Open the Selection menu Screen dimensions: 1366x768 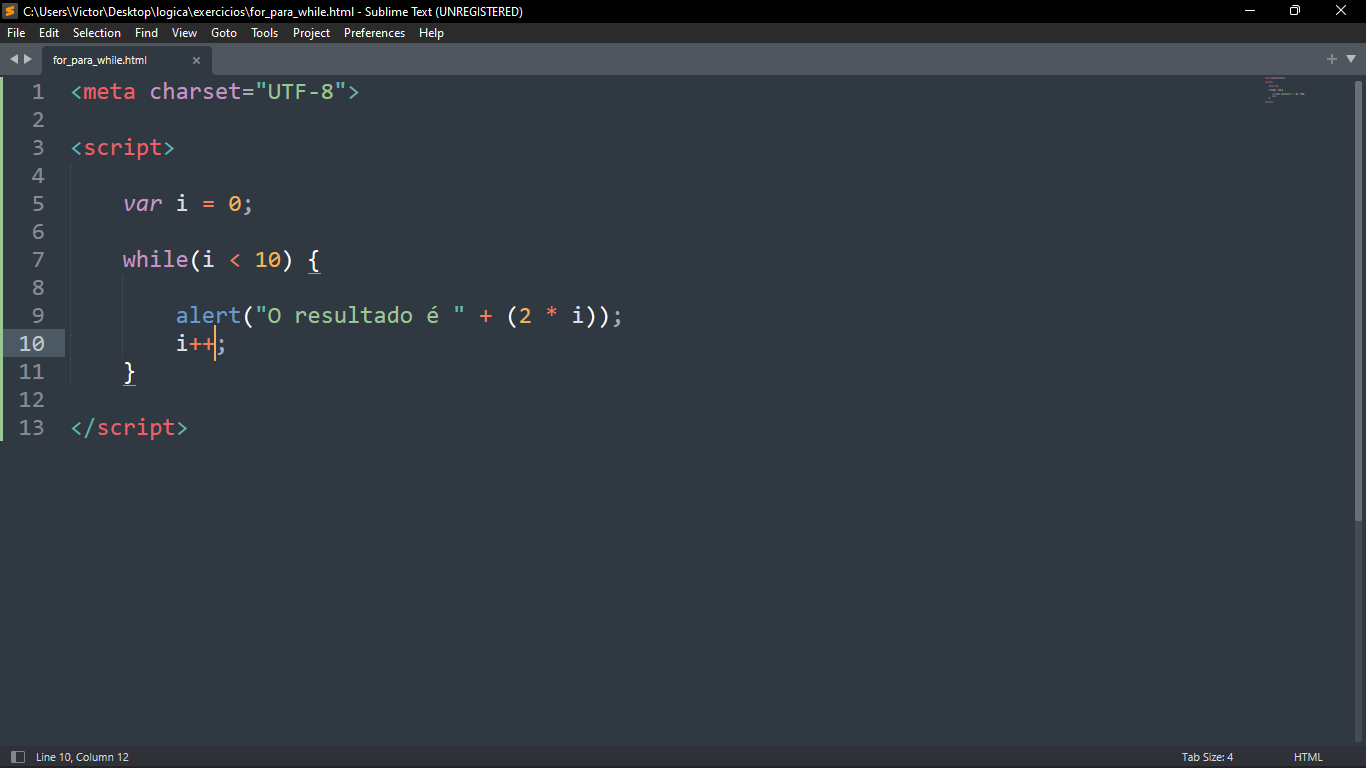click(x=97, y=33)
